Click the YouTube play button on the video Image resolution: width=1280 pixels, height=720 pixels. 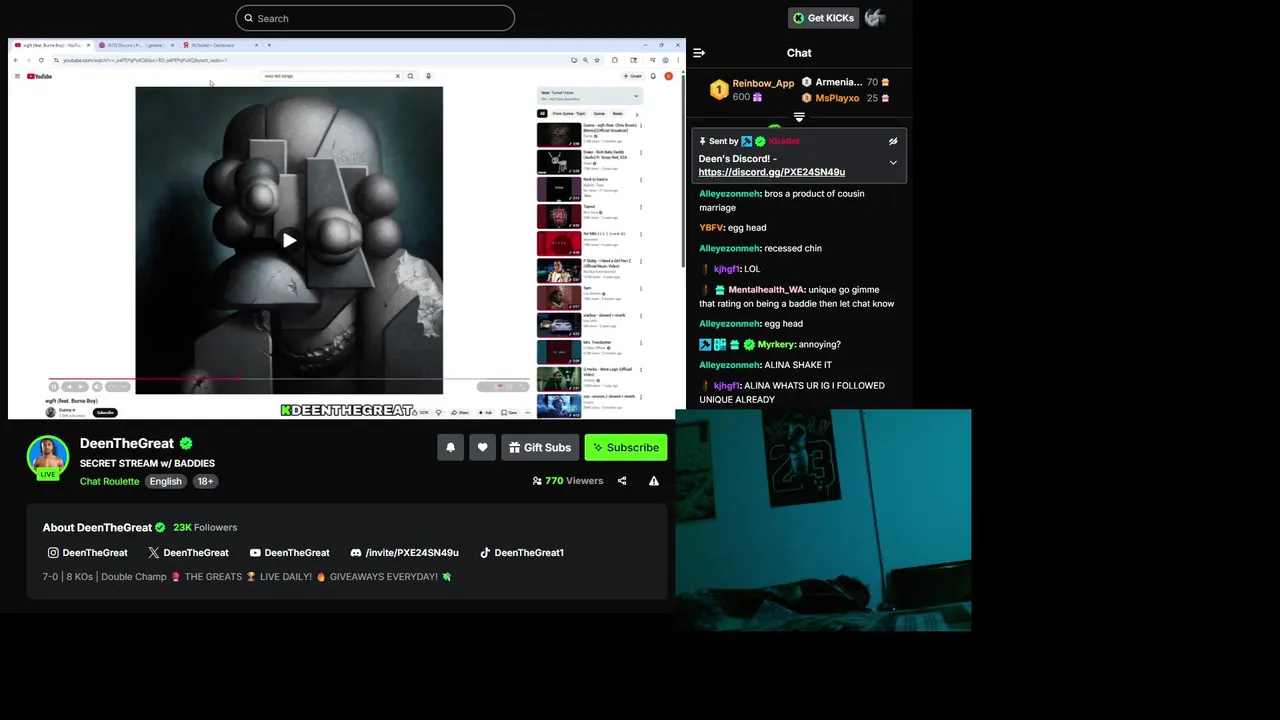pyautogui.click(x=289, y=240)
